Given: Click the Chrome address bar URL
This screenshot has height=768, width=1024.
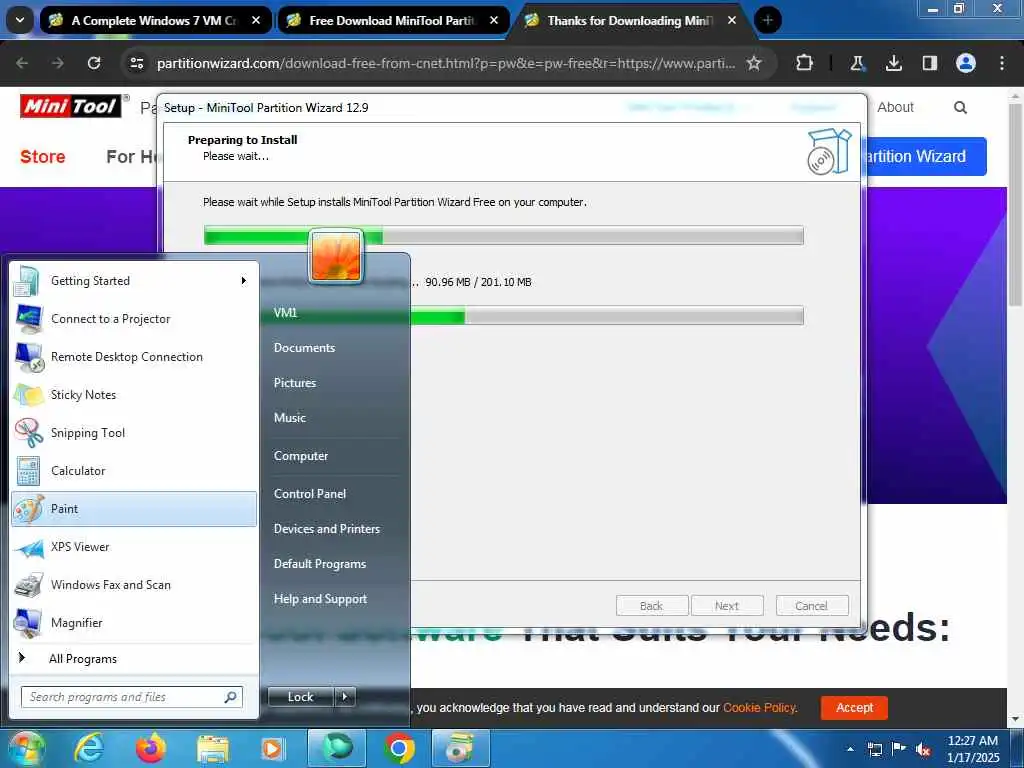Looking at the screenshot, I should pos(446,63).
